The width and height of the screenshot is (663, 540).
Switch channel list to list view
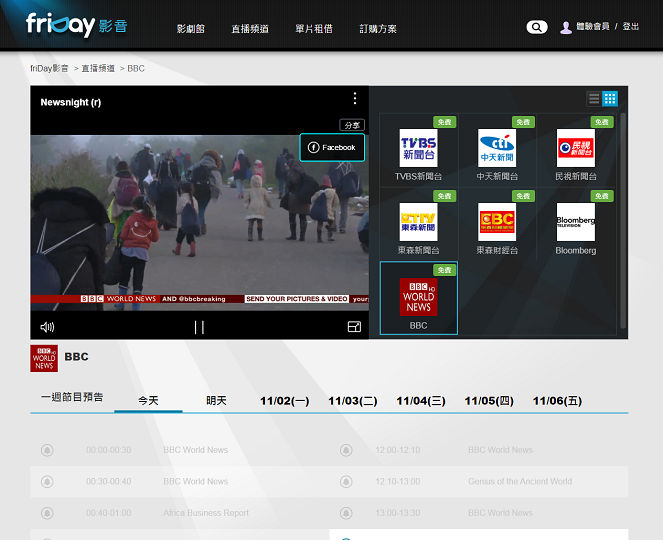594,99
